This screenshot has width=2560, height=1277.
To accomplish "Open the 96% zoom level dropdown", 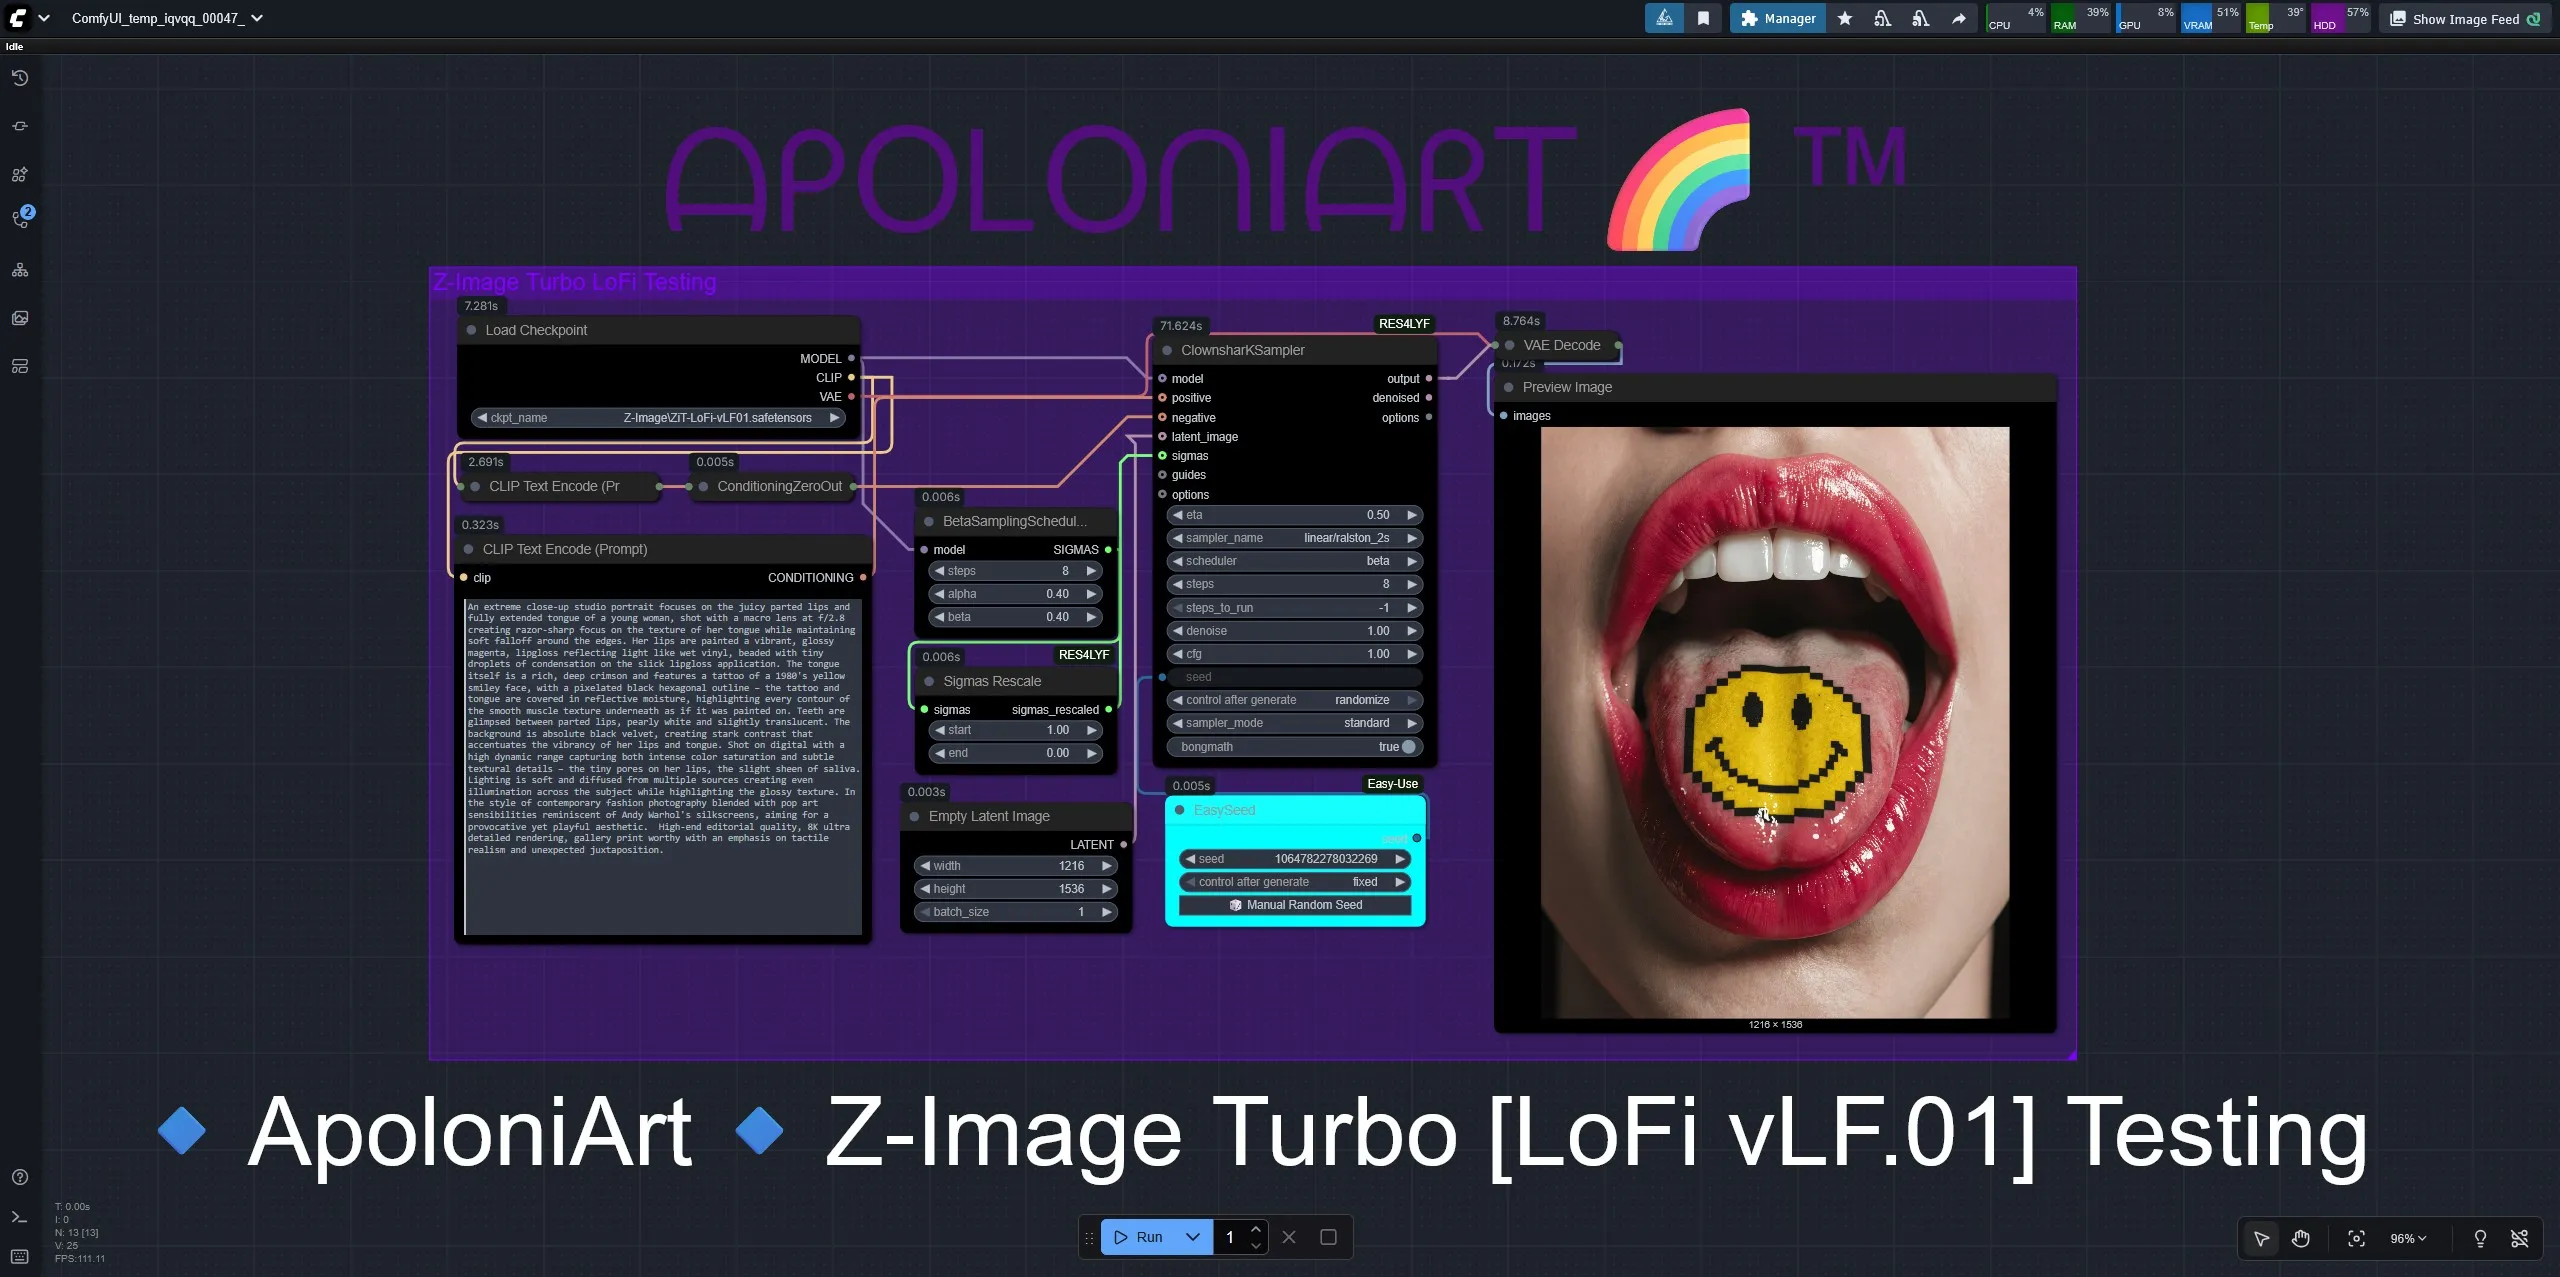I will 2408,1238.
